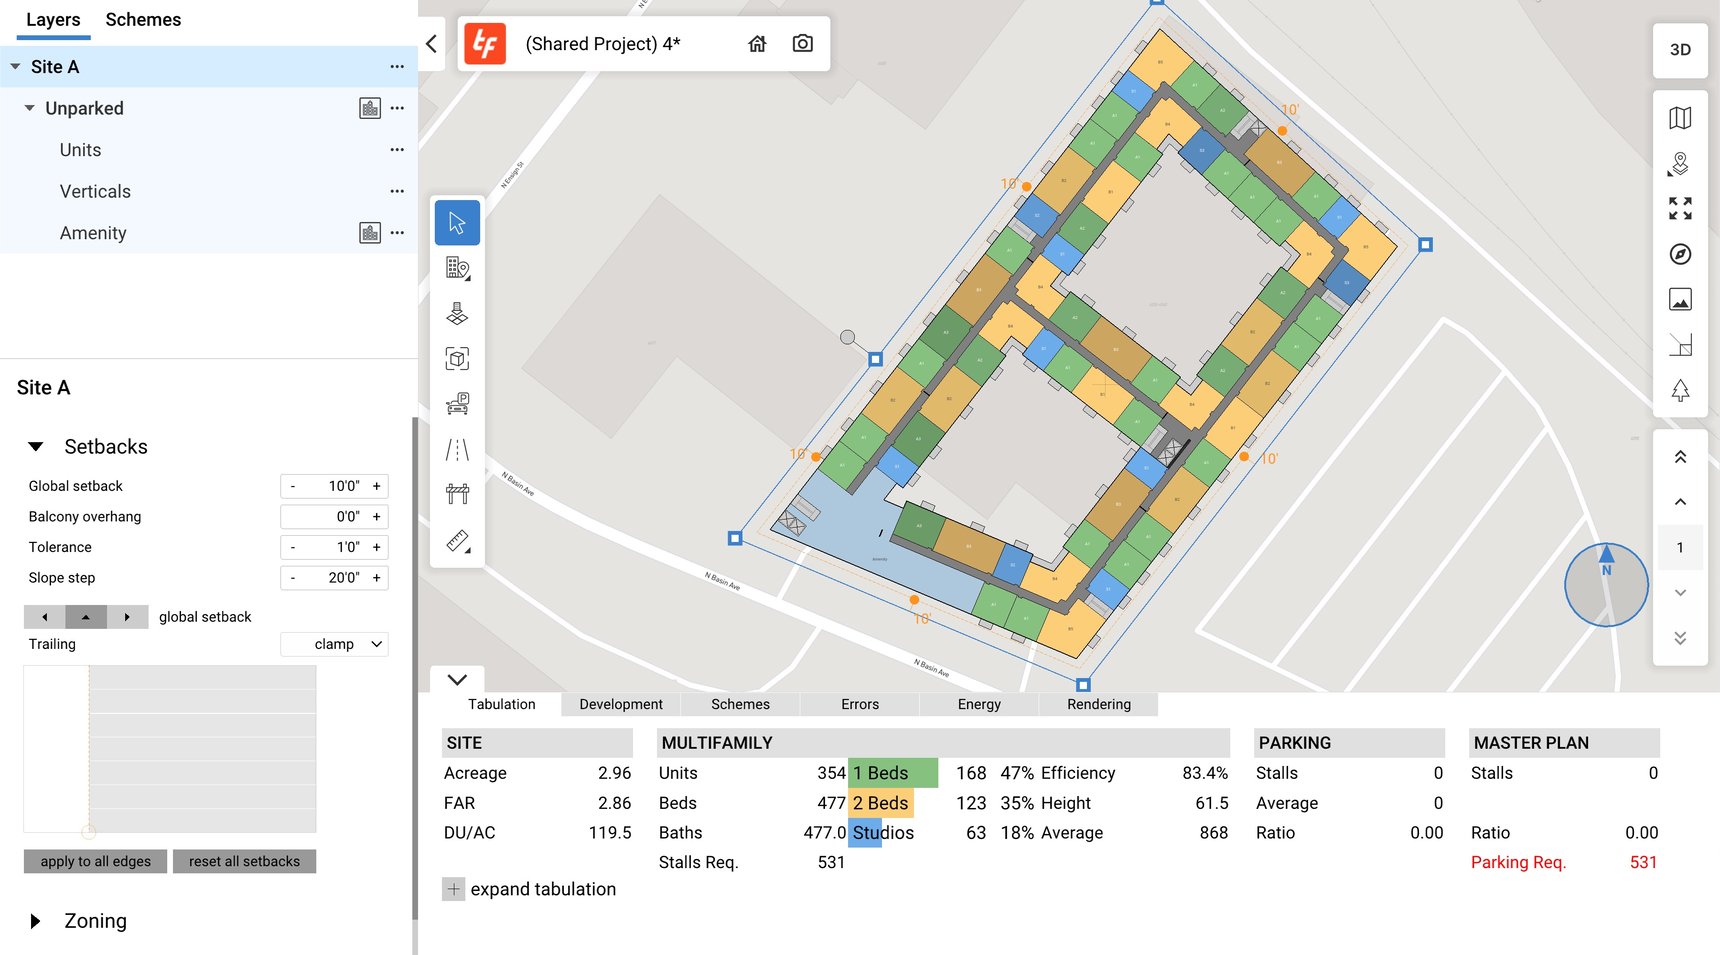This screenshot has width=1720, height=955.
Task: Expand the Zoning section
Action: point(37,921)
